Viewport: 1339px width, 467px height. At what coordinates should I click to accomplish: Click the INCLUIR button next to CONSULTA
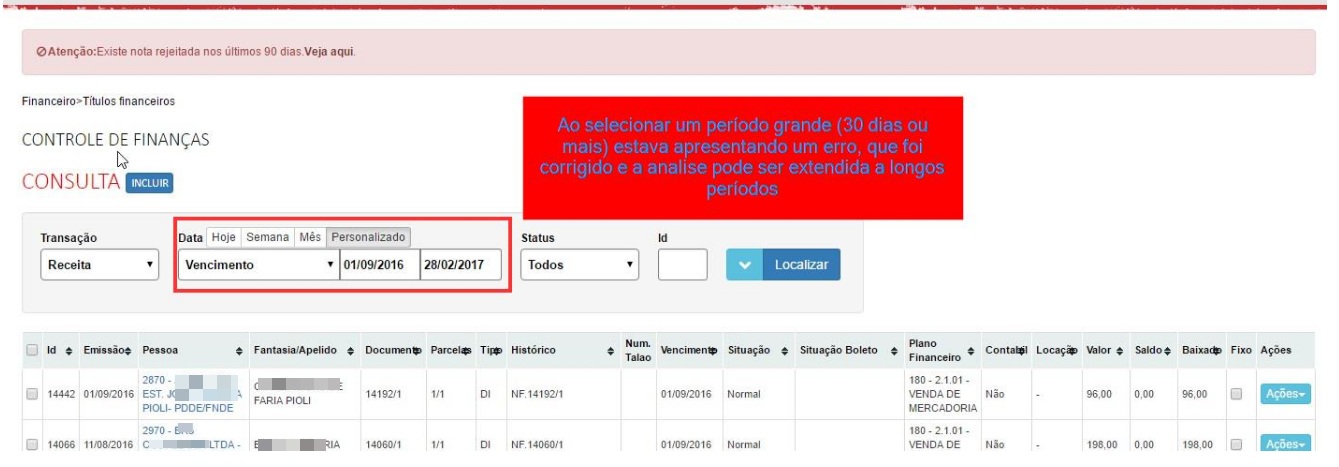click(149, 183)
